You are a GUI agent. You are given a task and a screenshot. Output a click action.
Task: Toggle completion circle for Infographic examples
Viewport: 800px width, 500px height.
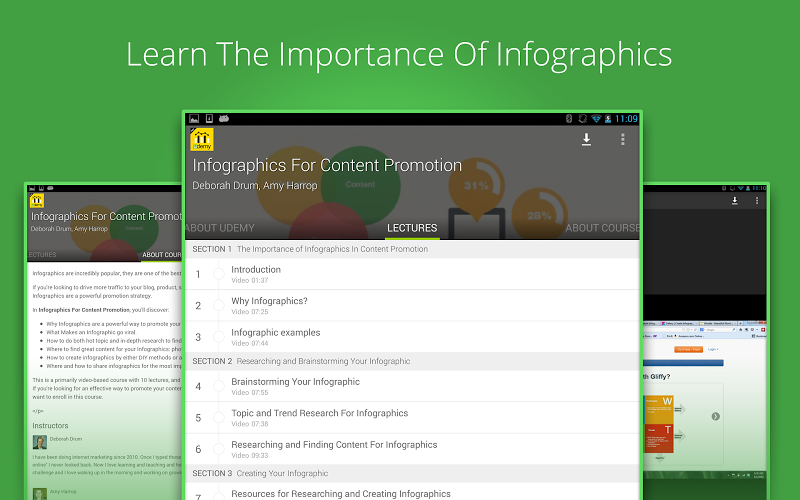pyautogui.click(x=219, y=337)
